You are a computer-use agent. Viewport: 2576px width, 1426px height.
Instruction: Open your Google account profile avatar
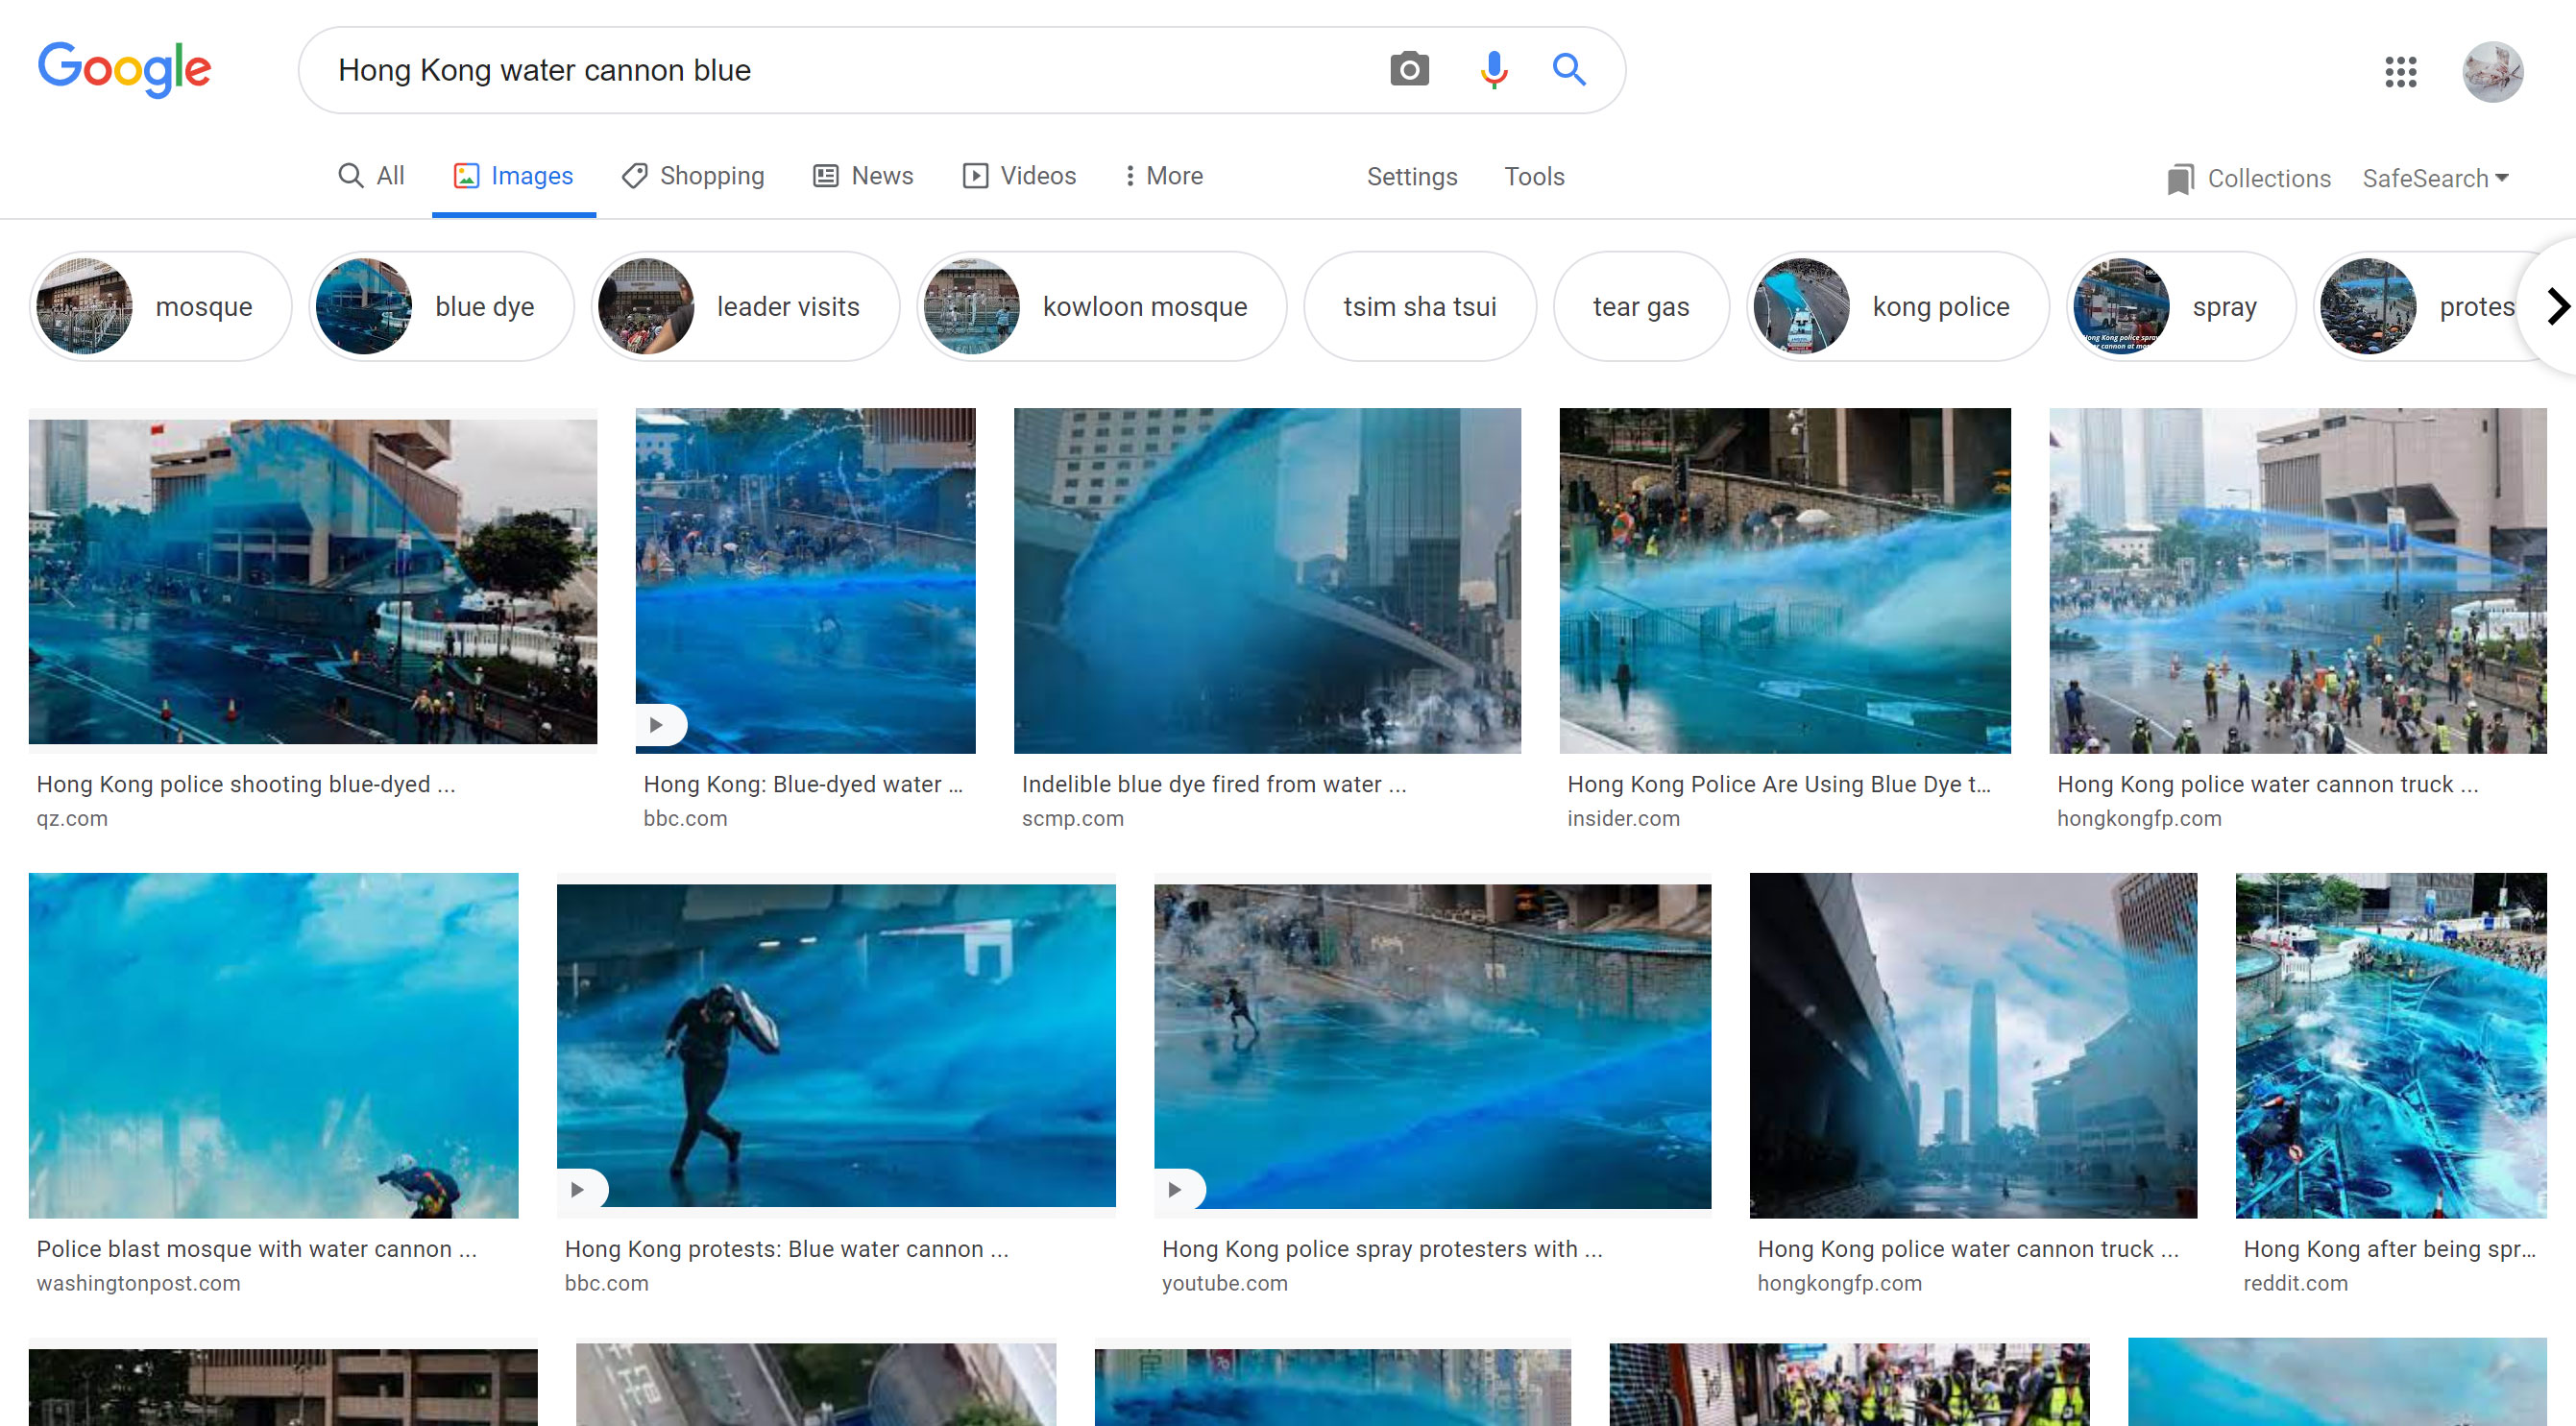click(x=2493, y=71)
